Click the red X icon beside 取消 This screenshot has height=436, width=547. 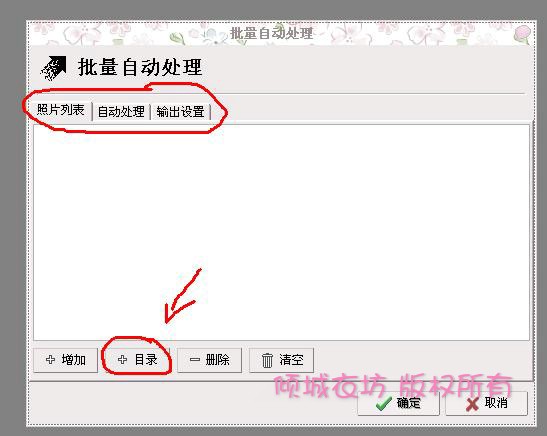[472, 404]
